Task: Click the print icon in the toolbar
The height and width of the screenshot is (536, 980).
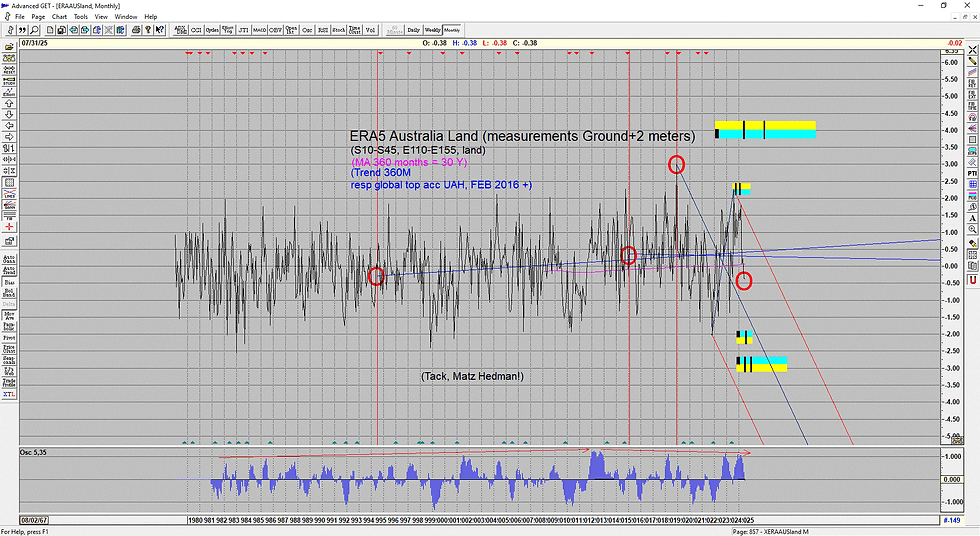Action: click(136, 30)
